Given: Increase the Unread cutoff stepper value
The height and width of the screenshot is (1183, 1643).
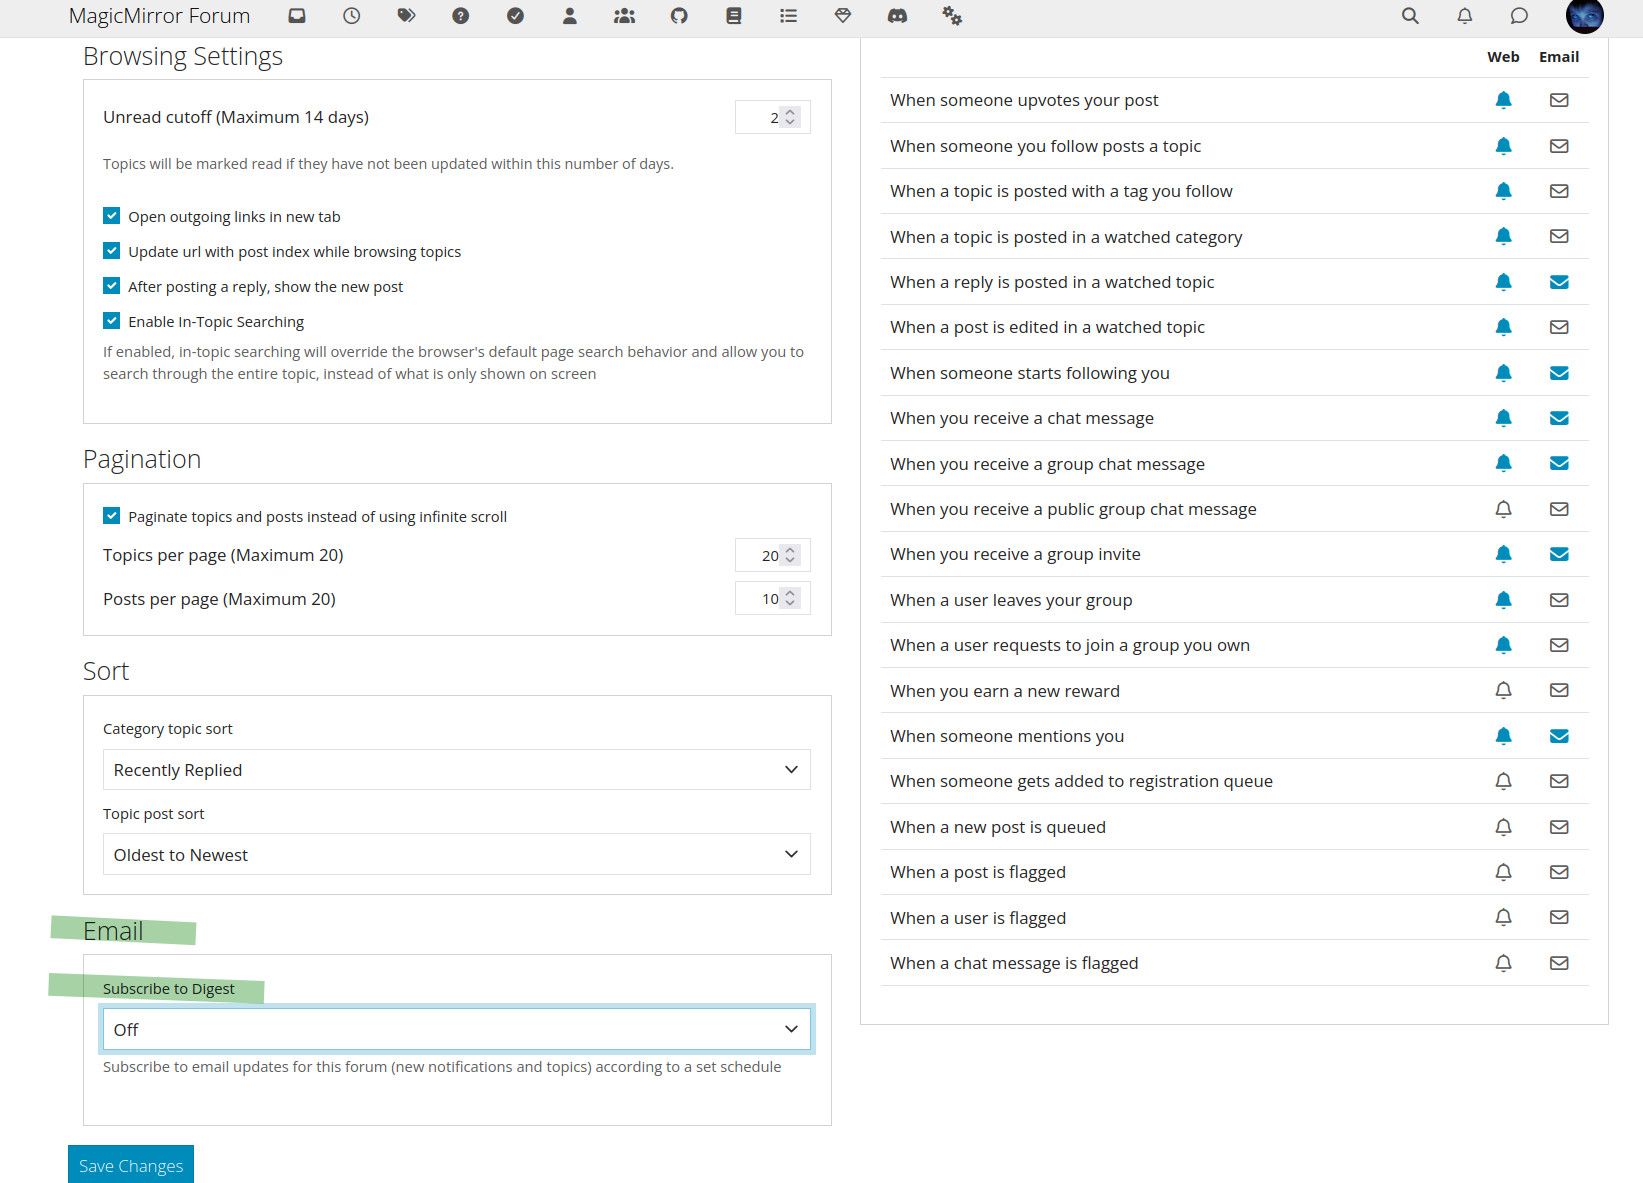Looking at the screenshot, I should [x=790, y=112].
